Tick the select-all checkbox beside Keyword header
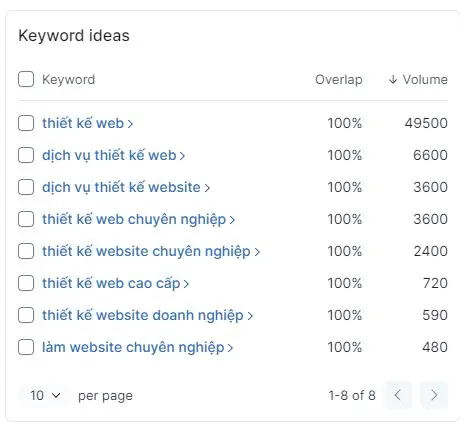Image resolution: width=467 pixels, height=427 pixels. 26,79
